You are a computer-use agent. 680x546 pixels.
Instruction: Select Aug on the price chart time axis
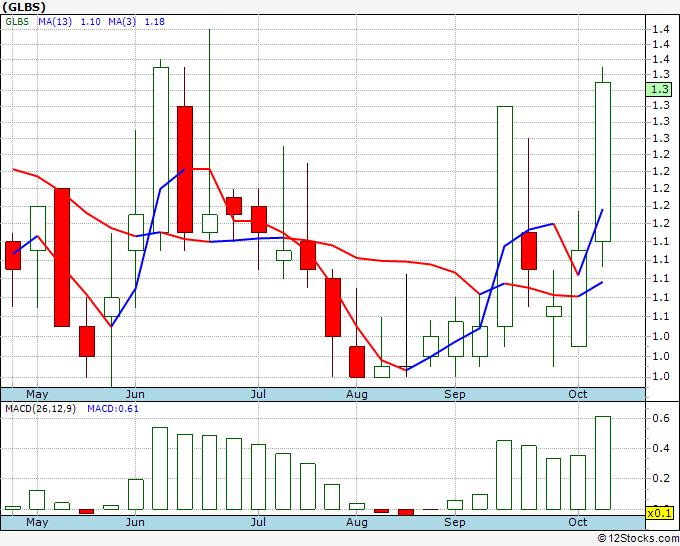click(356, 394)
